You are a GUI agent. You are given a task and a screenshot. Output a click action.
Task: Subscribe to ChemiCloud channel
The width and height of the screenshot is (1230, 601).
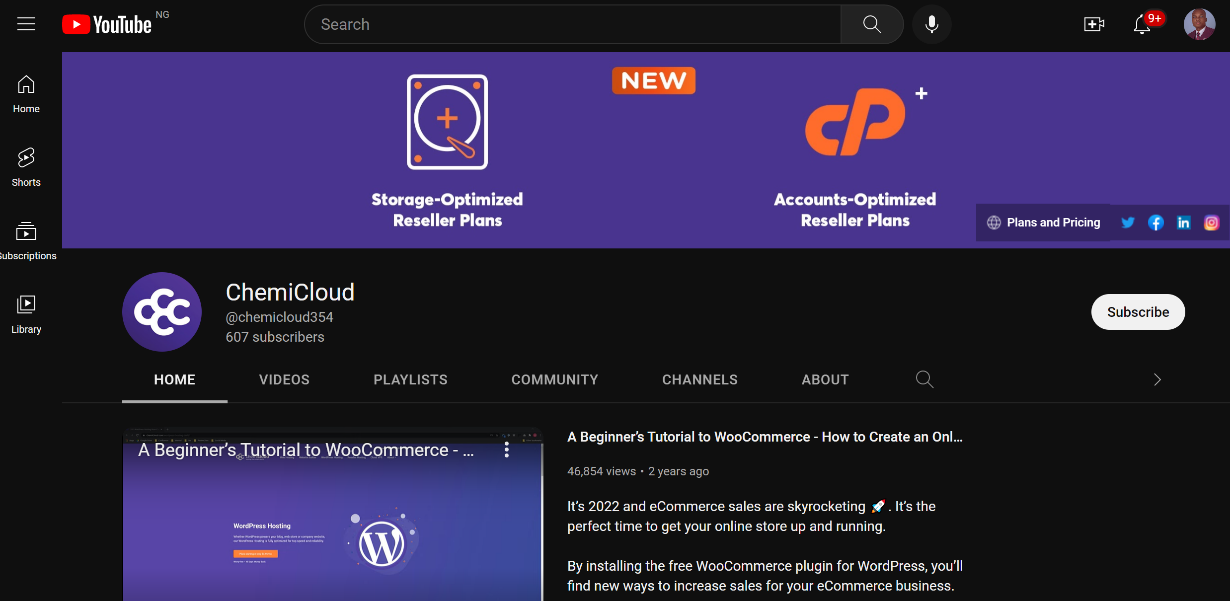coord(1138,312)
